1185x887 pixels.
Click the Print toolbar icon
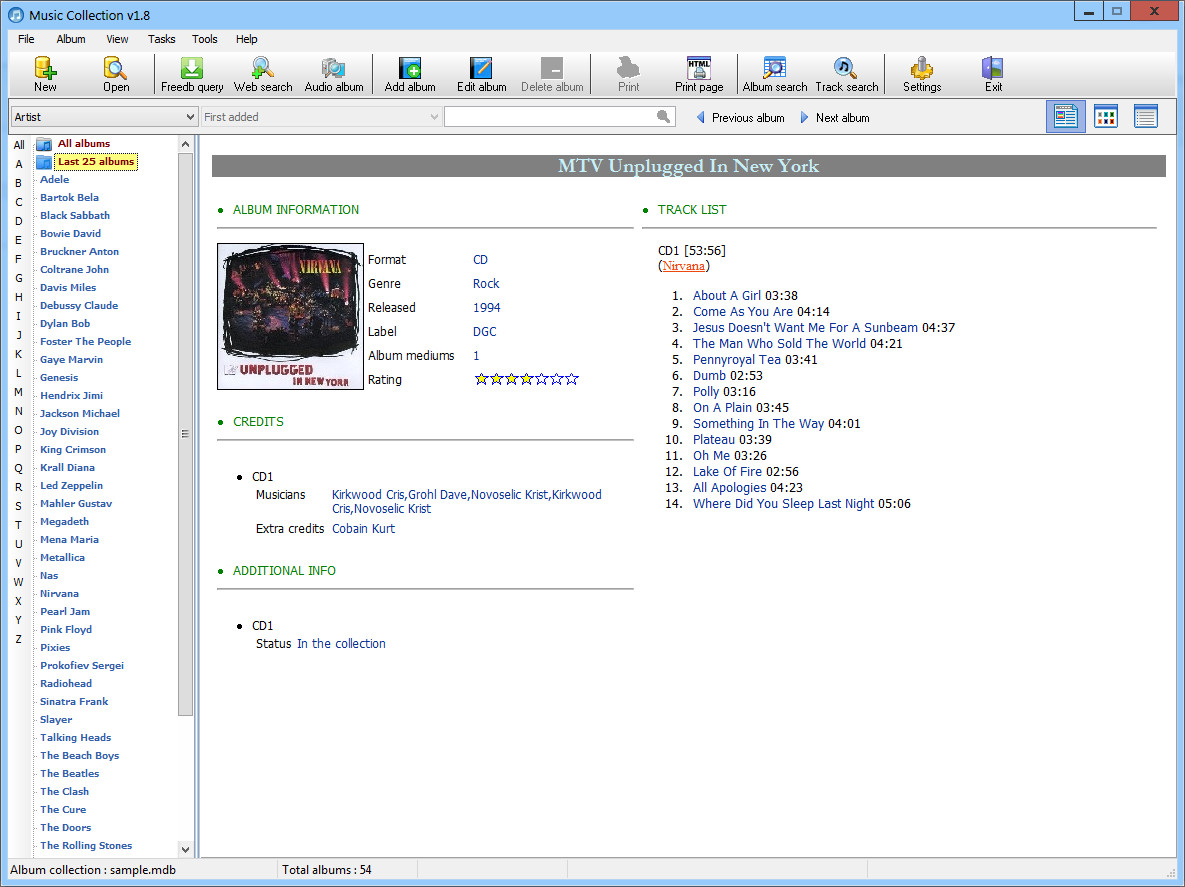pyautogui.click(x=628, y=74)
